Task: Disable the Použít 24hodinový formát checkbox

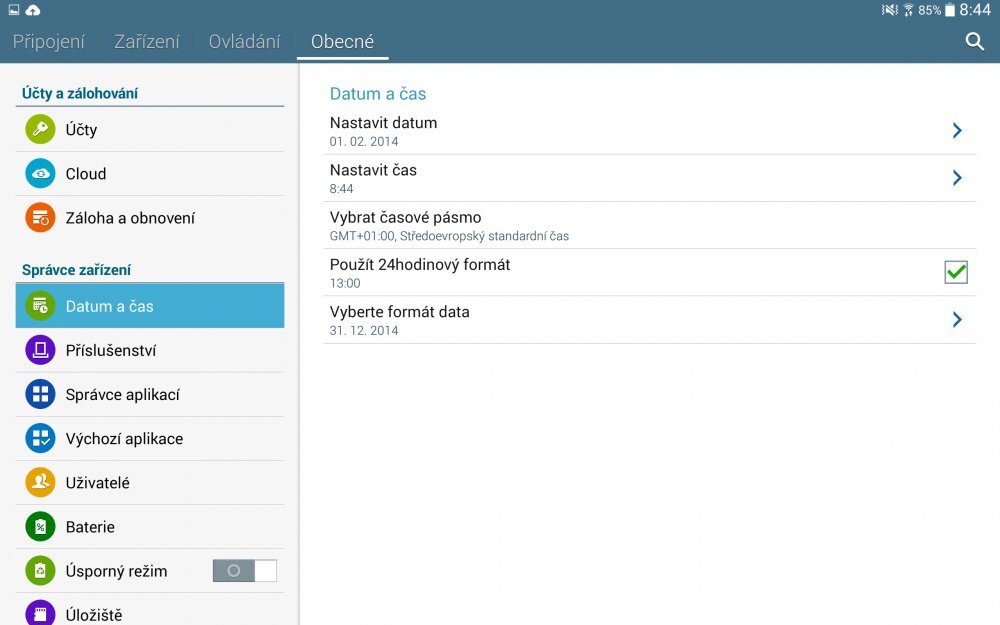Action: pos(955,272)
